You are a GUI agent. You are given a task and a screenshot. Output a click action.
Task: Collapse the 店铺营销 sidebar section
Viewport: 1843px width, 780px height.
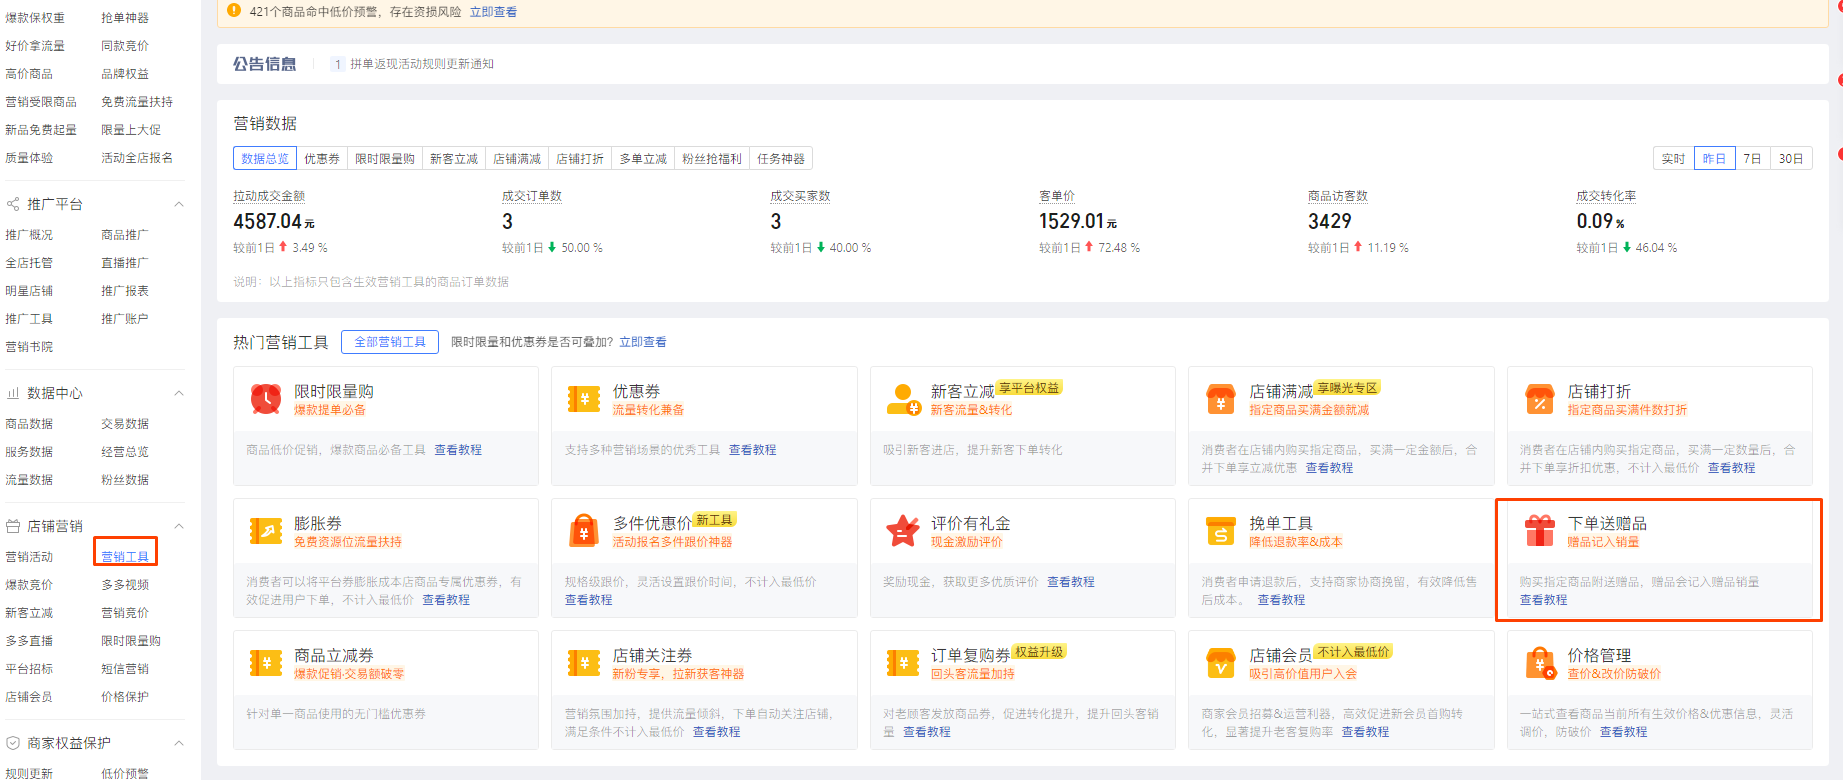[179, 526]
